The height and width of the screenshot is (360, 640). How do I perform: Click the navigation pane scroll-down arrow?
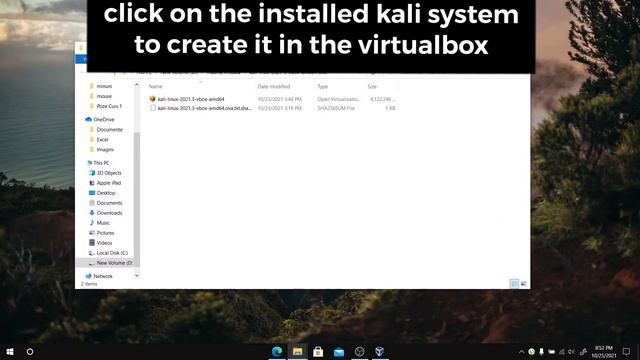coord(137,276)
